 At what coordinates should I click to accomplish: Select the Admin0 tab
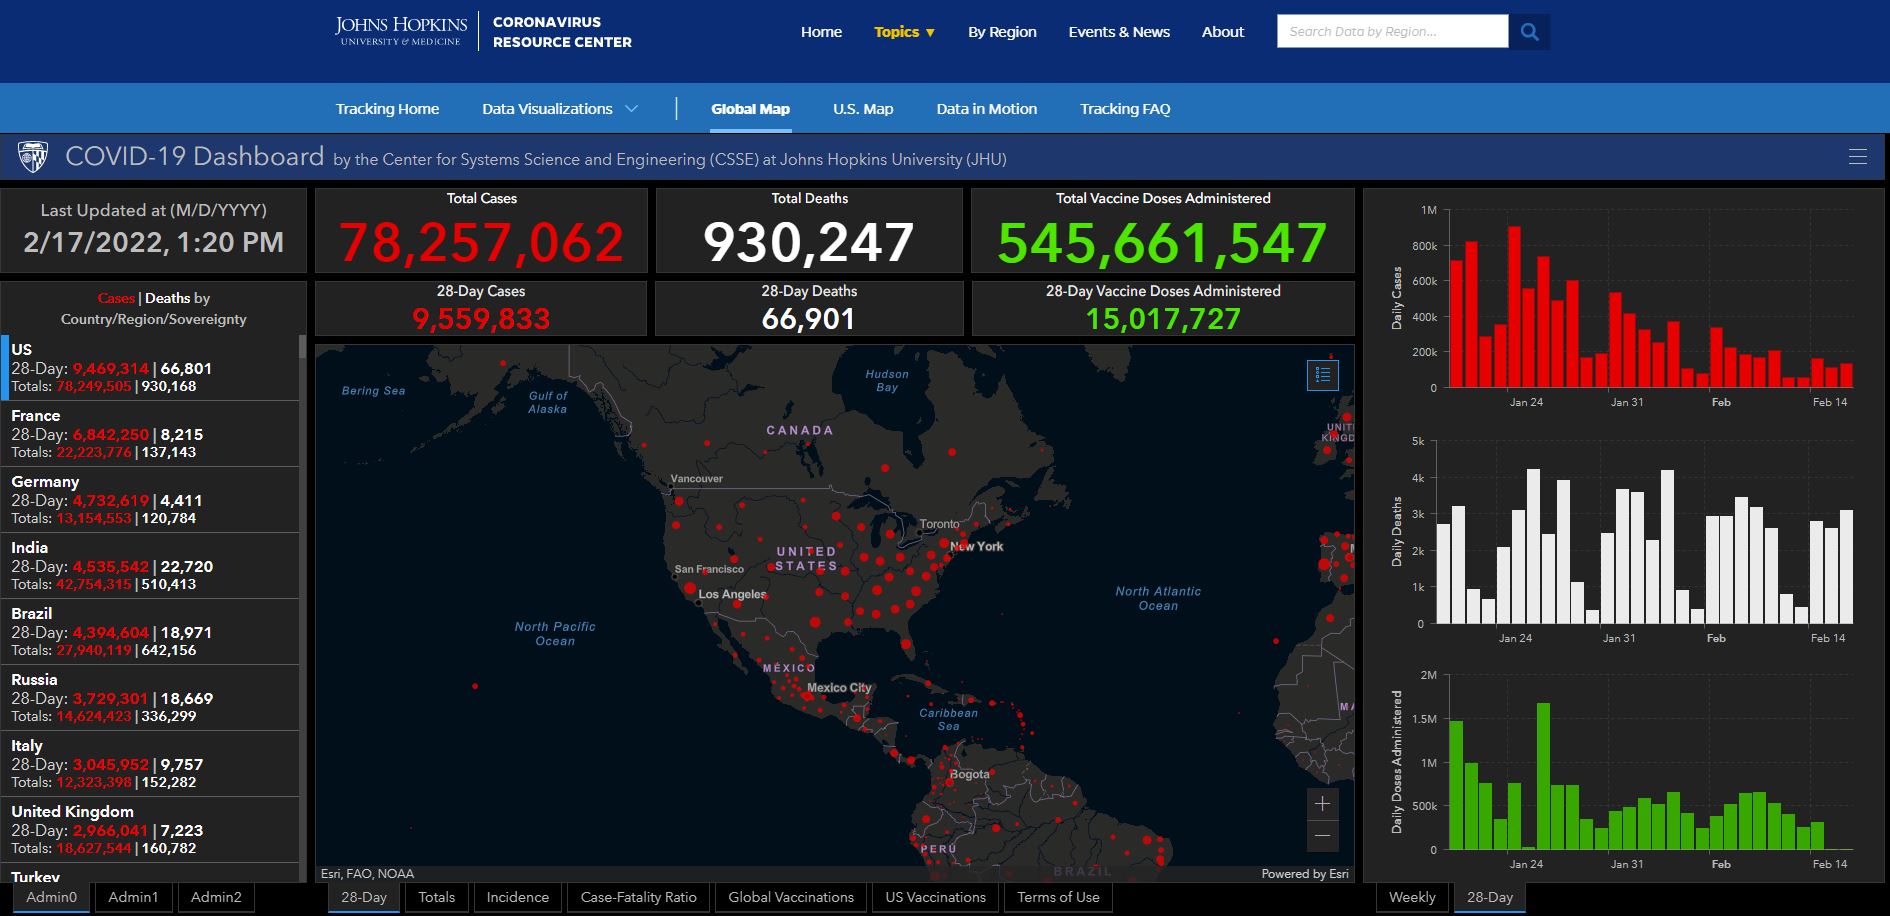point(51,897)
